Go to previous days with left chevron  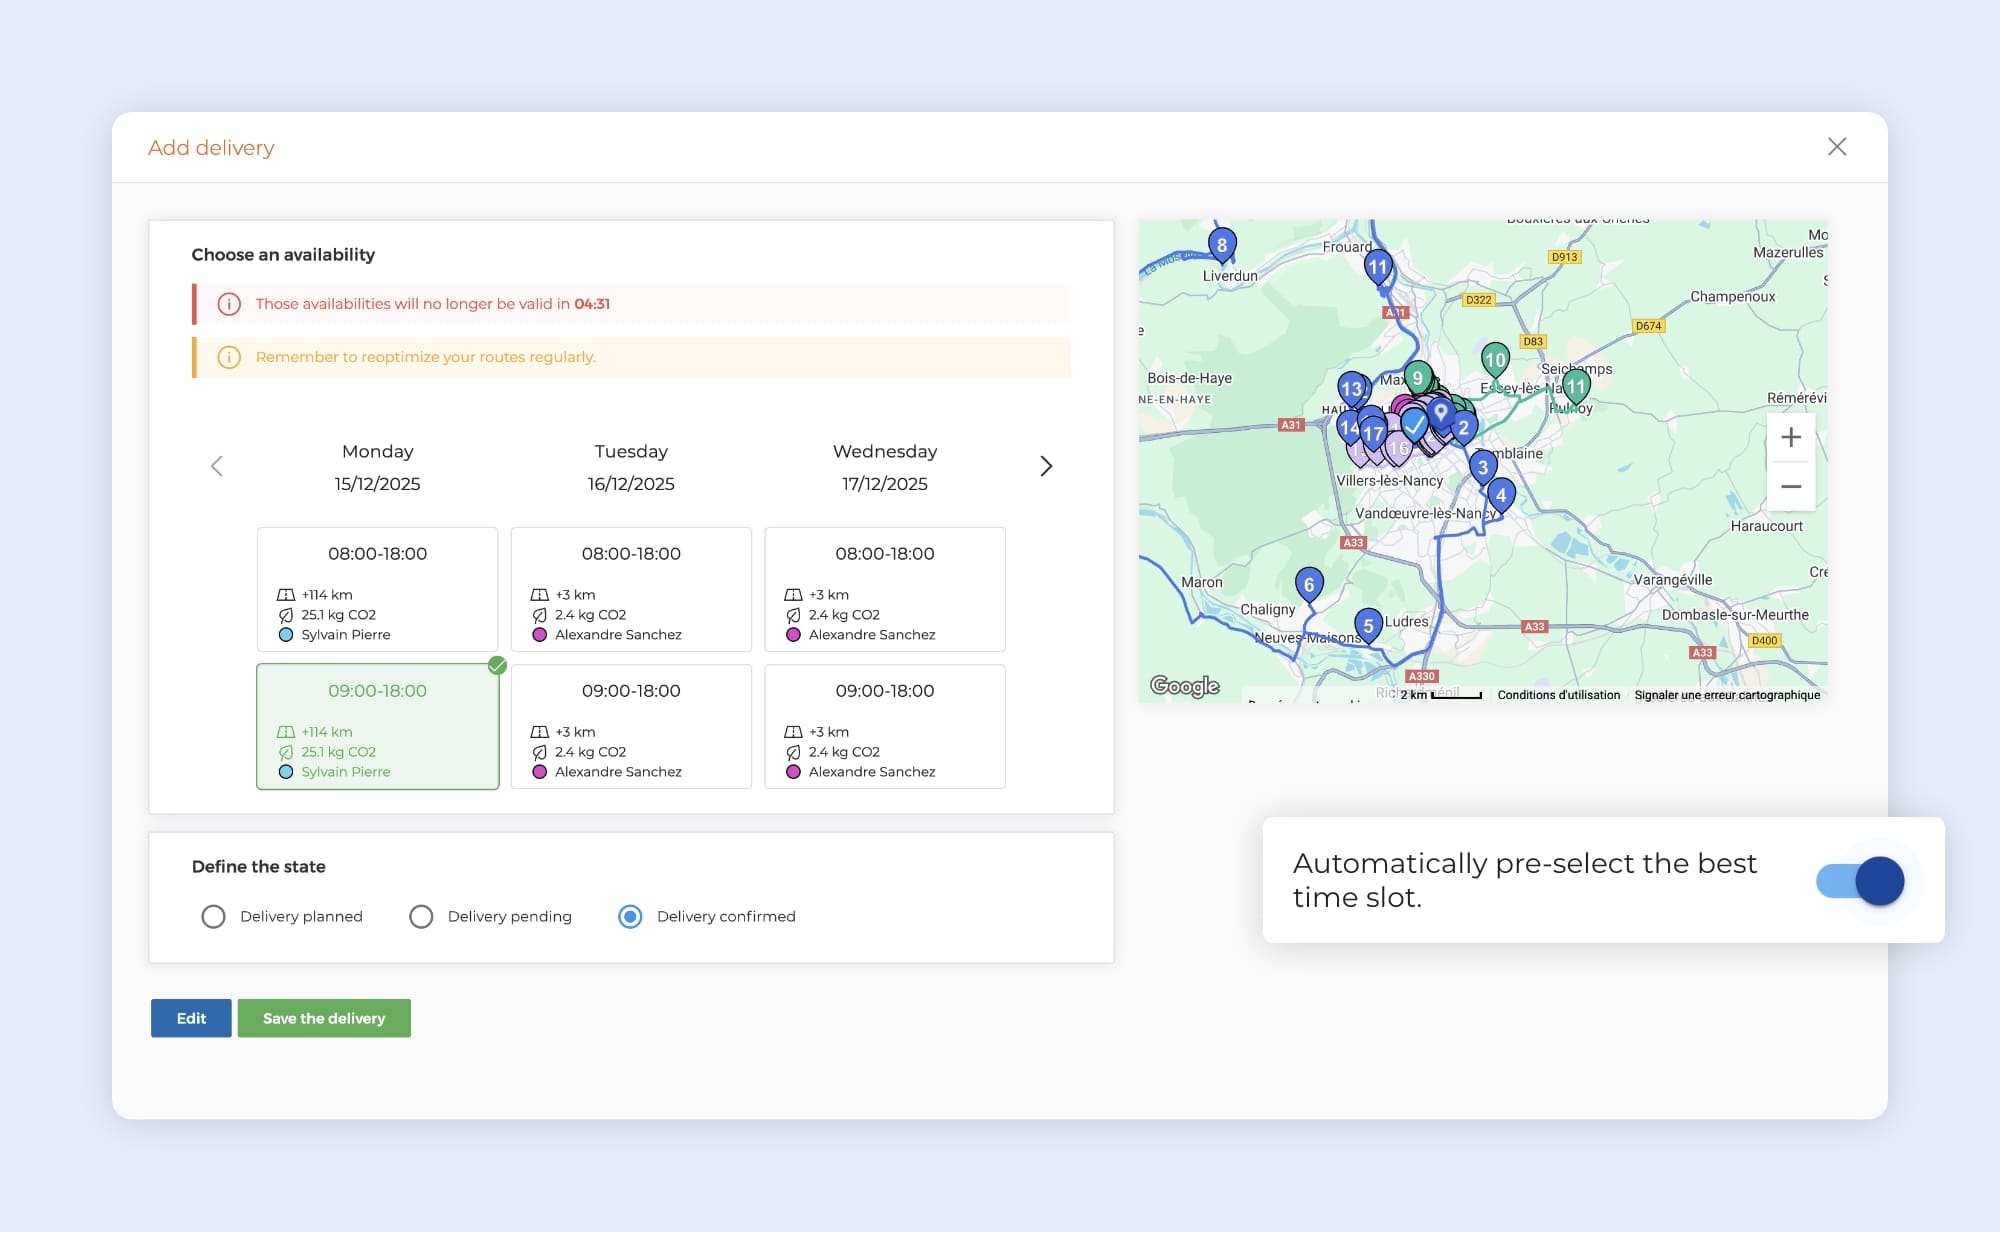click(x=217, y=466)
